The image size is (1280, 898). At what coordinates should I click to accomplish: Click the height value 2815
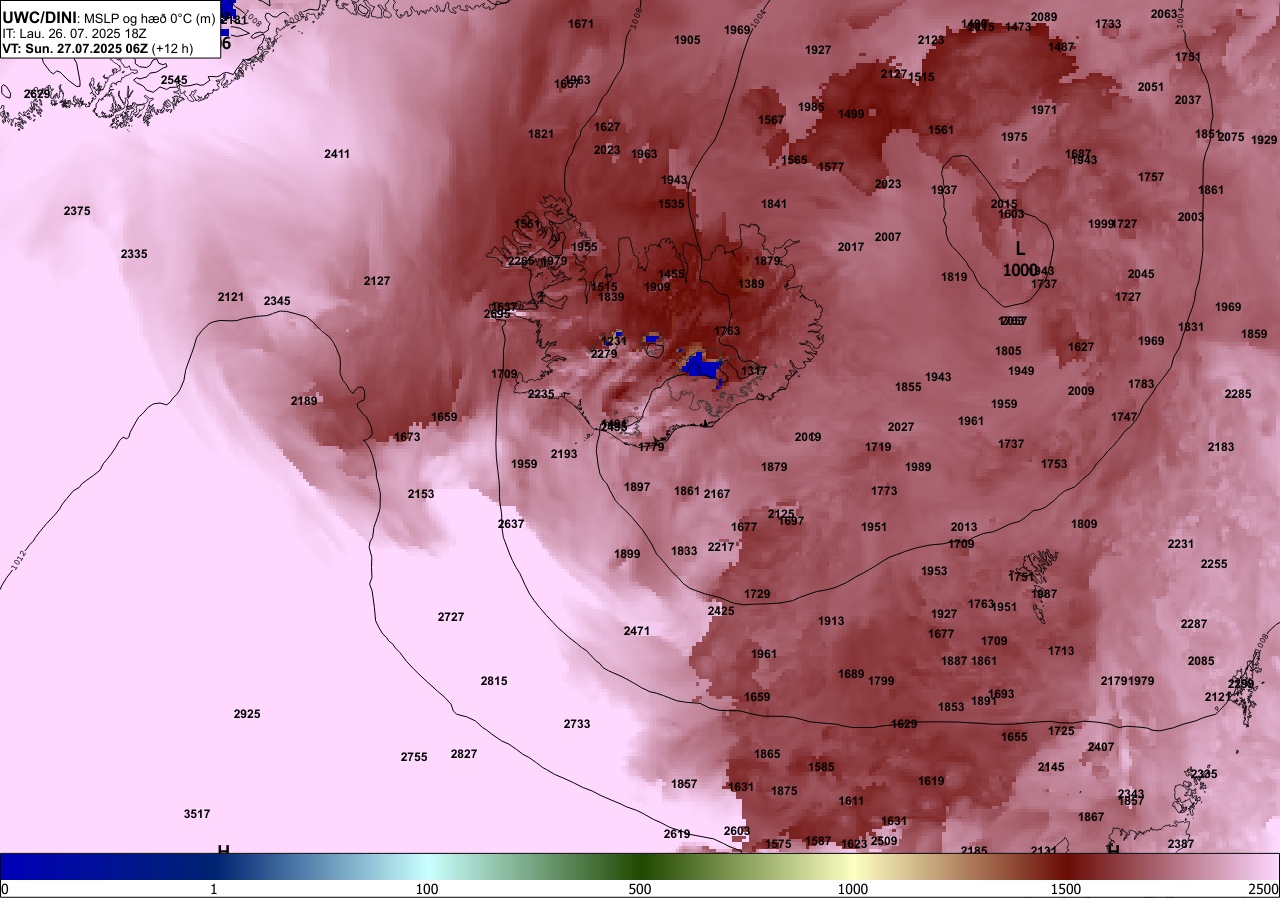click(494, 681)
